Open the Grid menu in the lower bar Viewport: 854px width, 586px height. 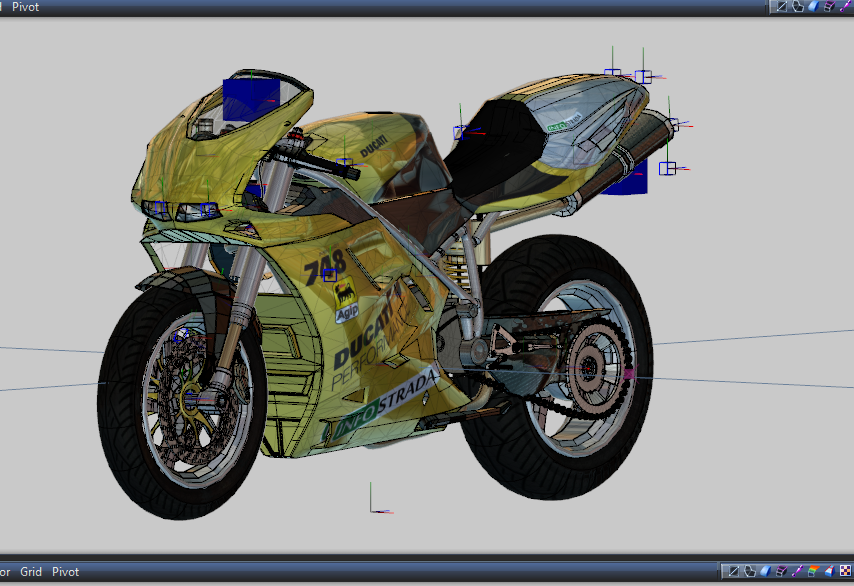tap(31, 571)
